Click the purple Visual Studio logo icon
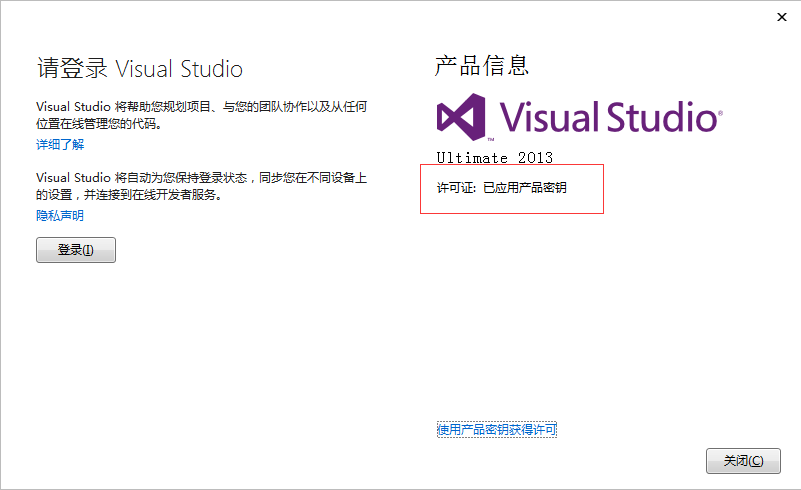 (461, 117)
